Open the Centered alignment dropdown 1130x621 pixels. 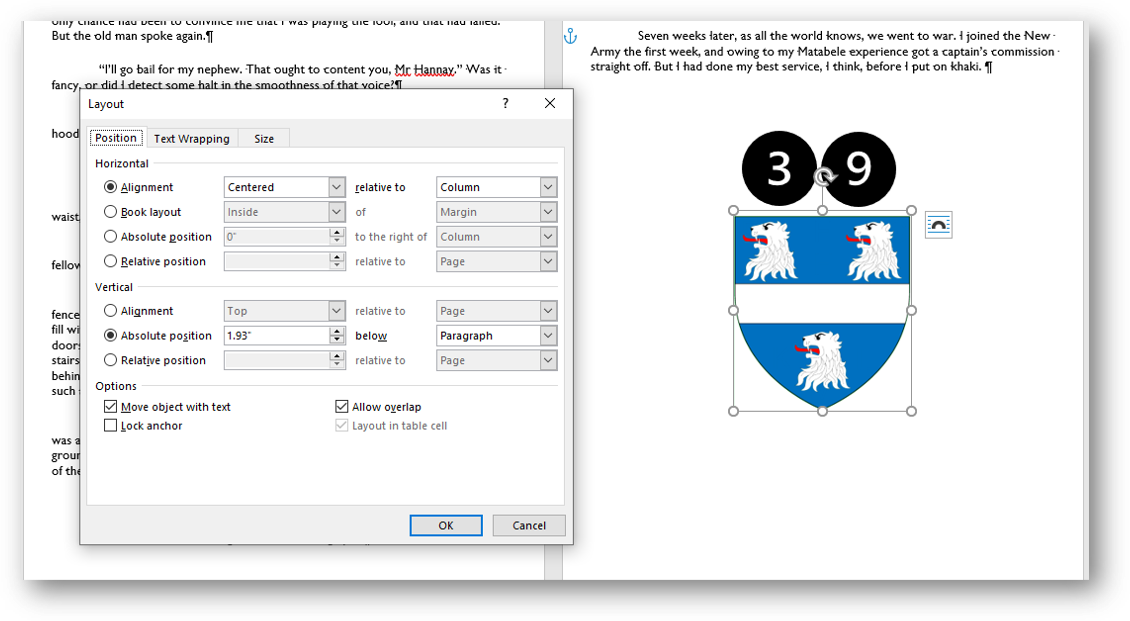(x=337, y=187)
